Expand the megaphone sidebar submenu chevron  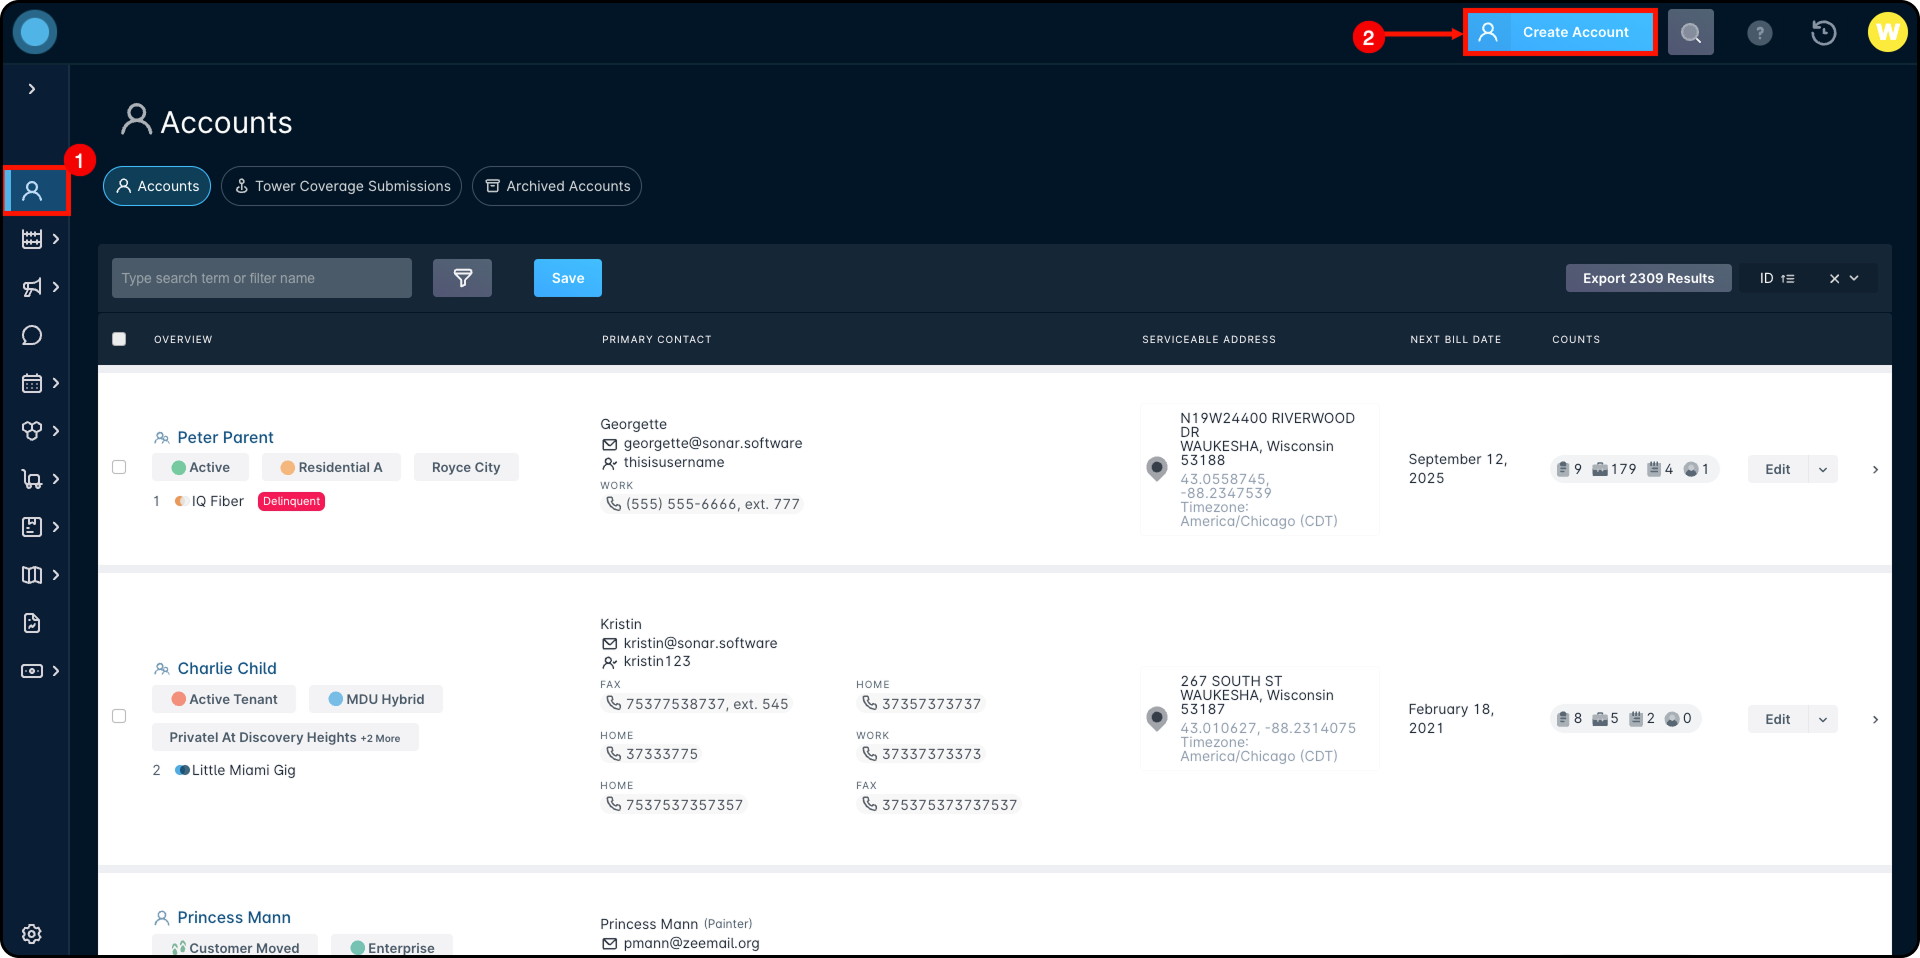coord(56,287)
